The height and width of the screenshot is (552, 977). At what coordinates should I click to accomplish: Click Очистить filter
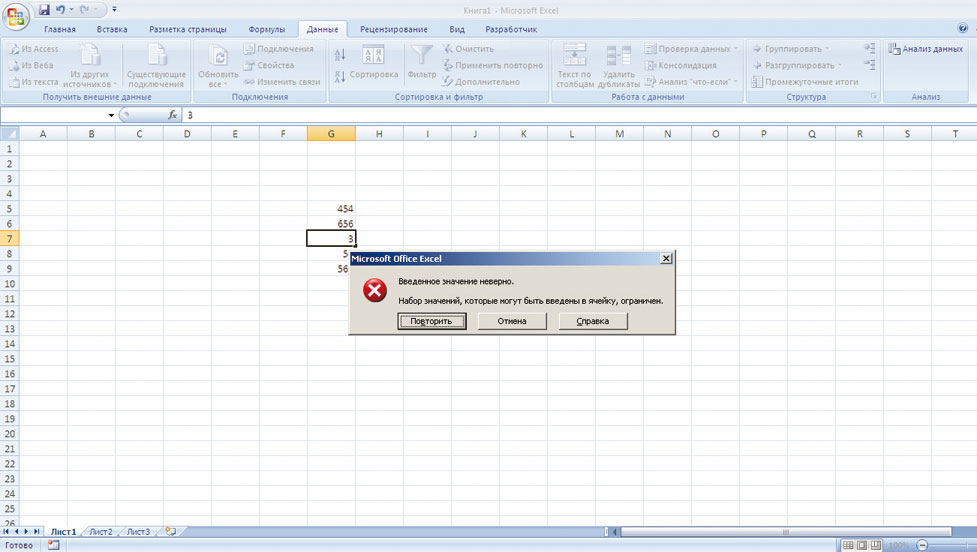[468, 49]
